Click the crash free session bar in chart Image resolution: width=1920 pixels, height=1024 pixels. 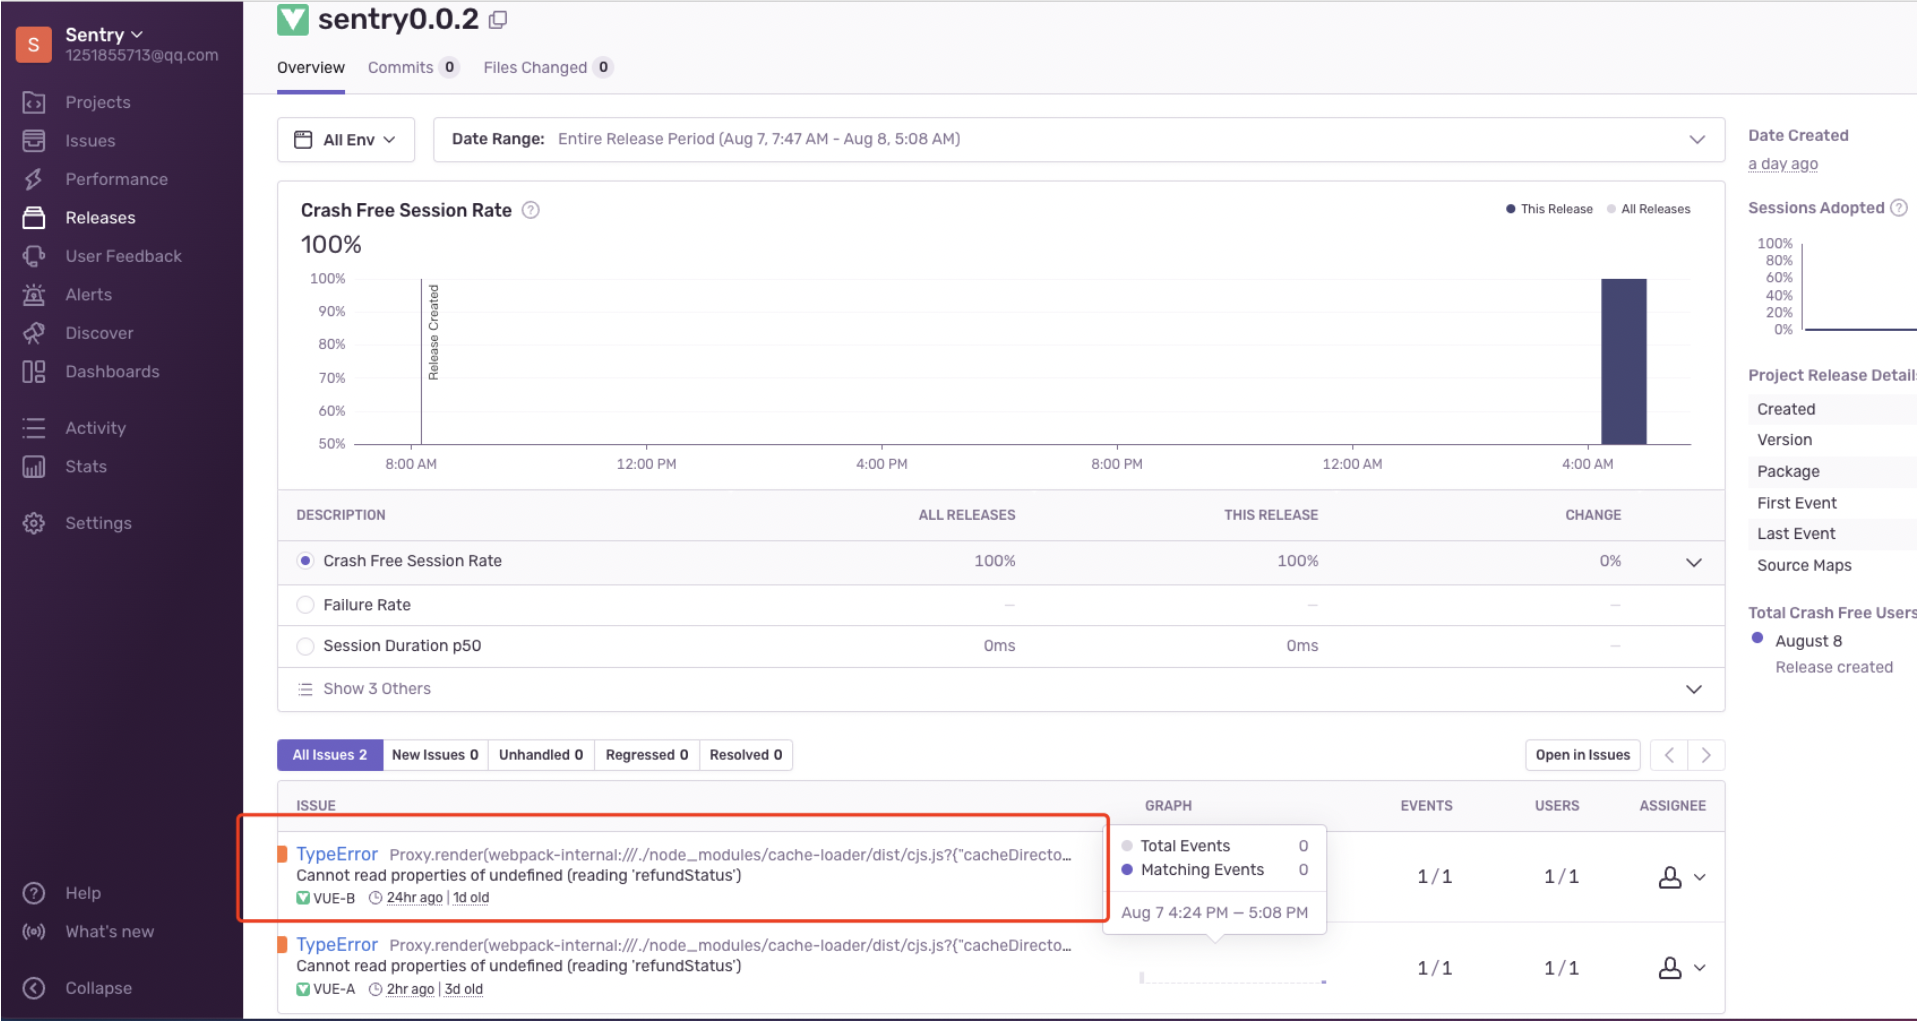[x=1624, y=361]
